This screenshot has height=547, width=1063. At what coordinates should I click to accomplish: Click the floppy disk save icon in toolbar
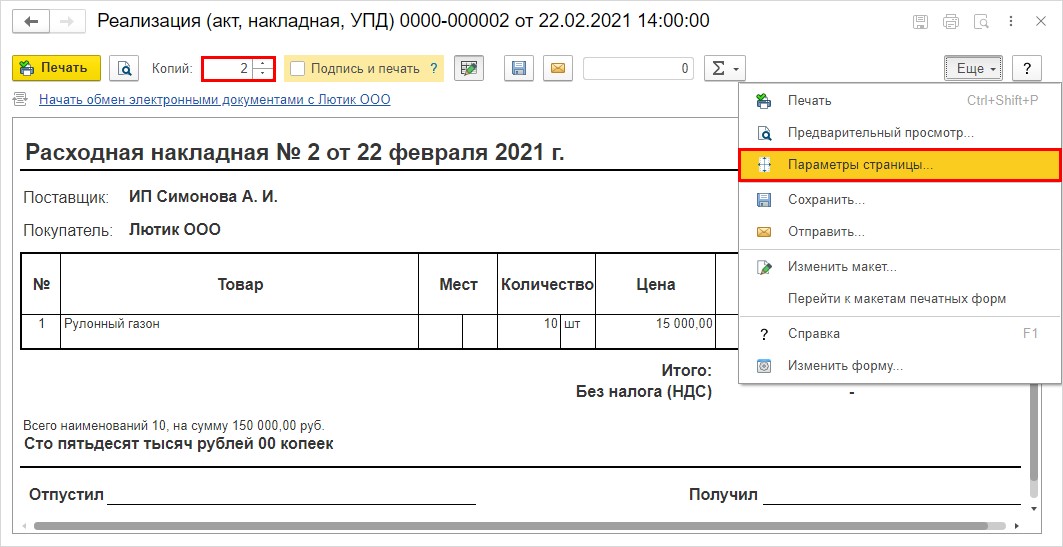click(519, 68)
